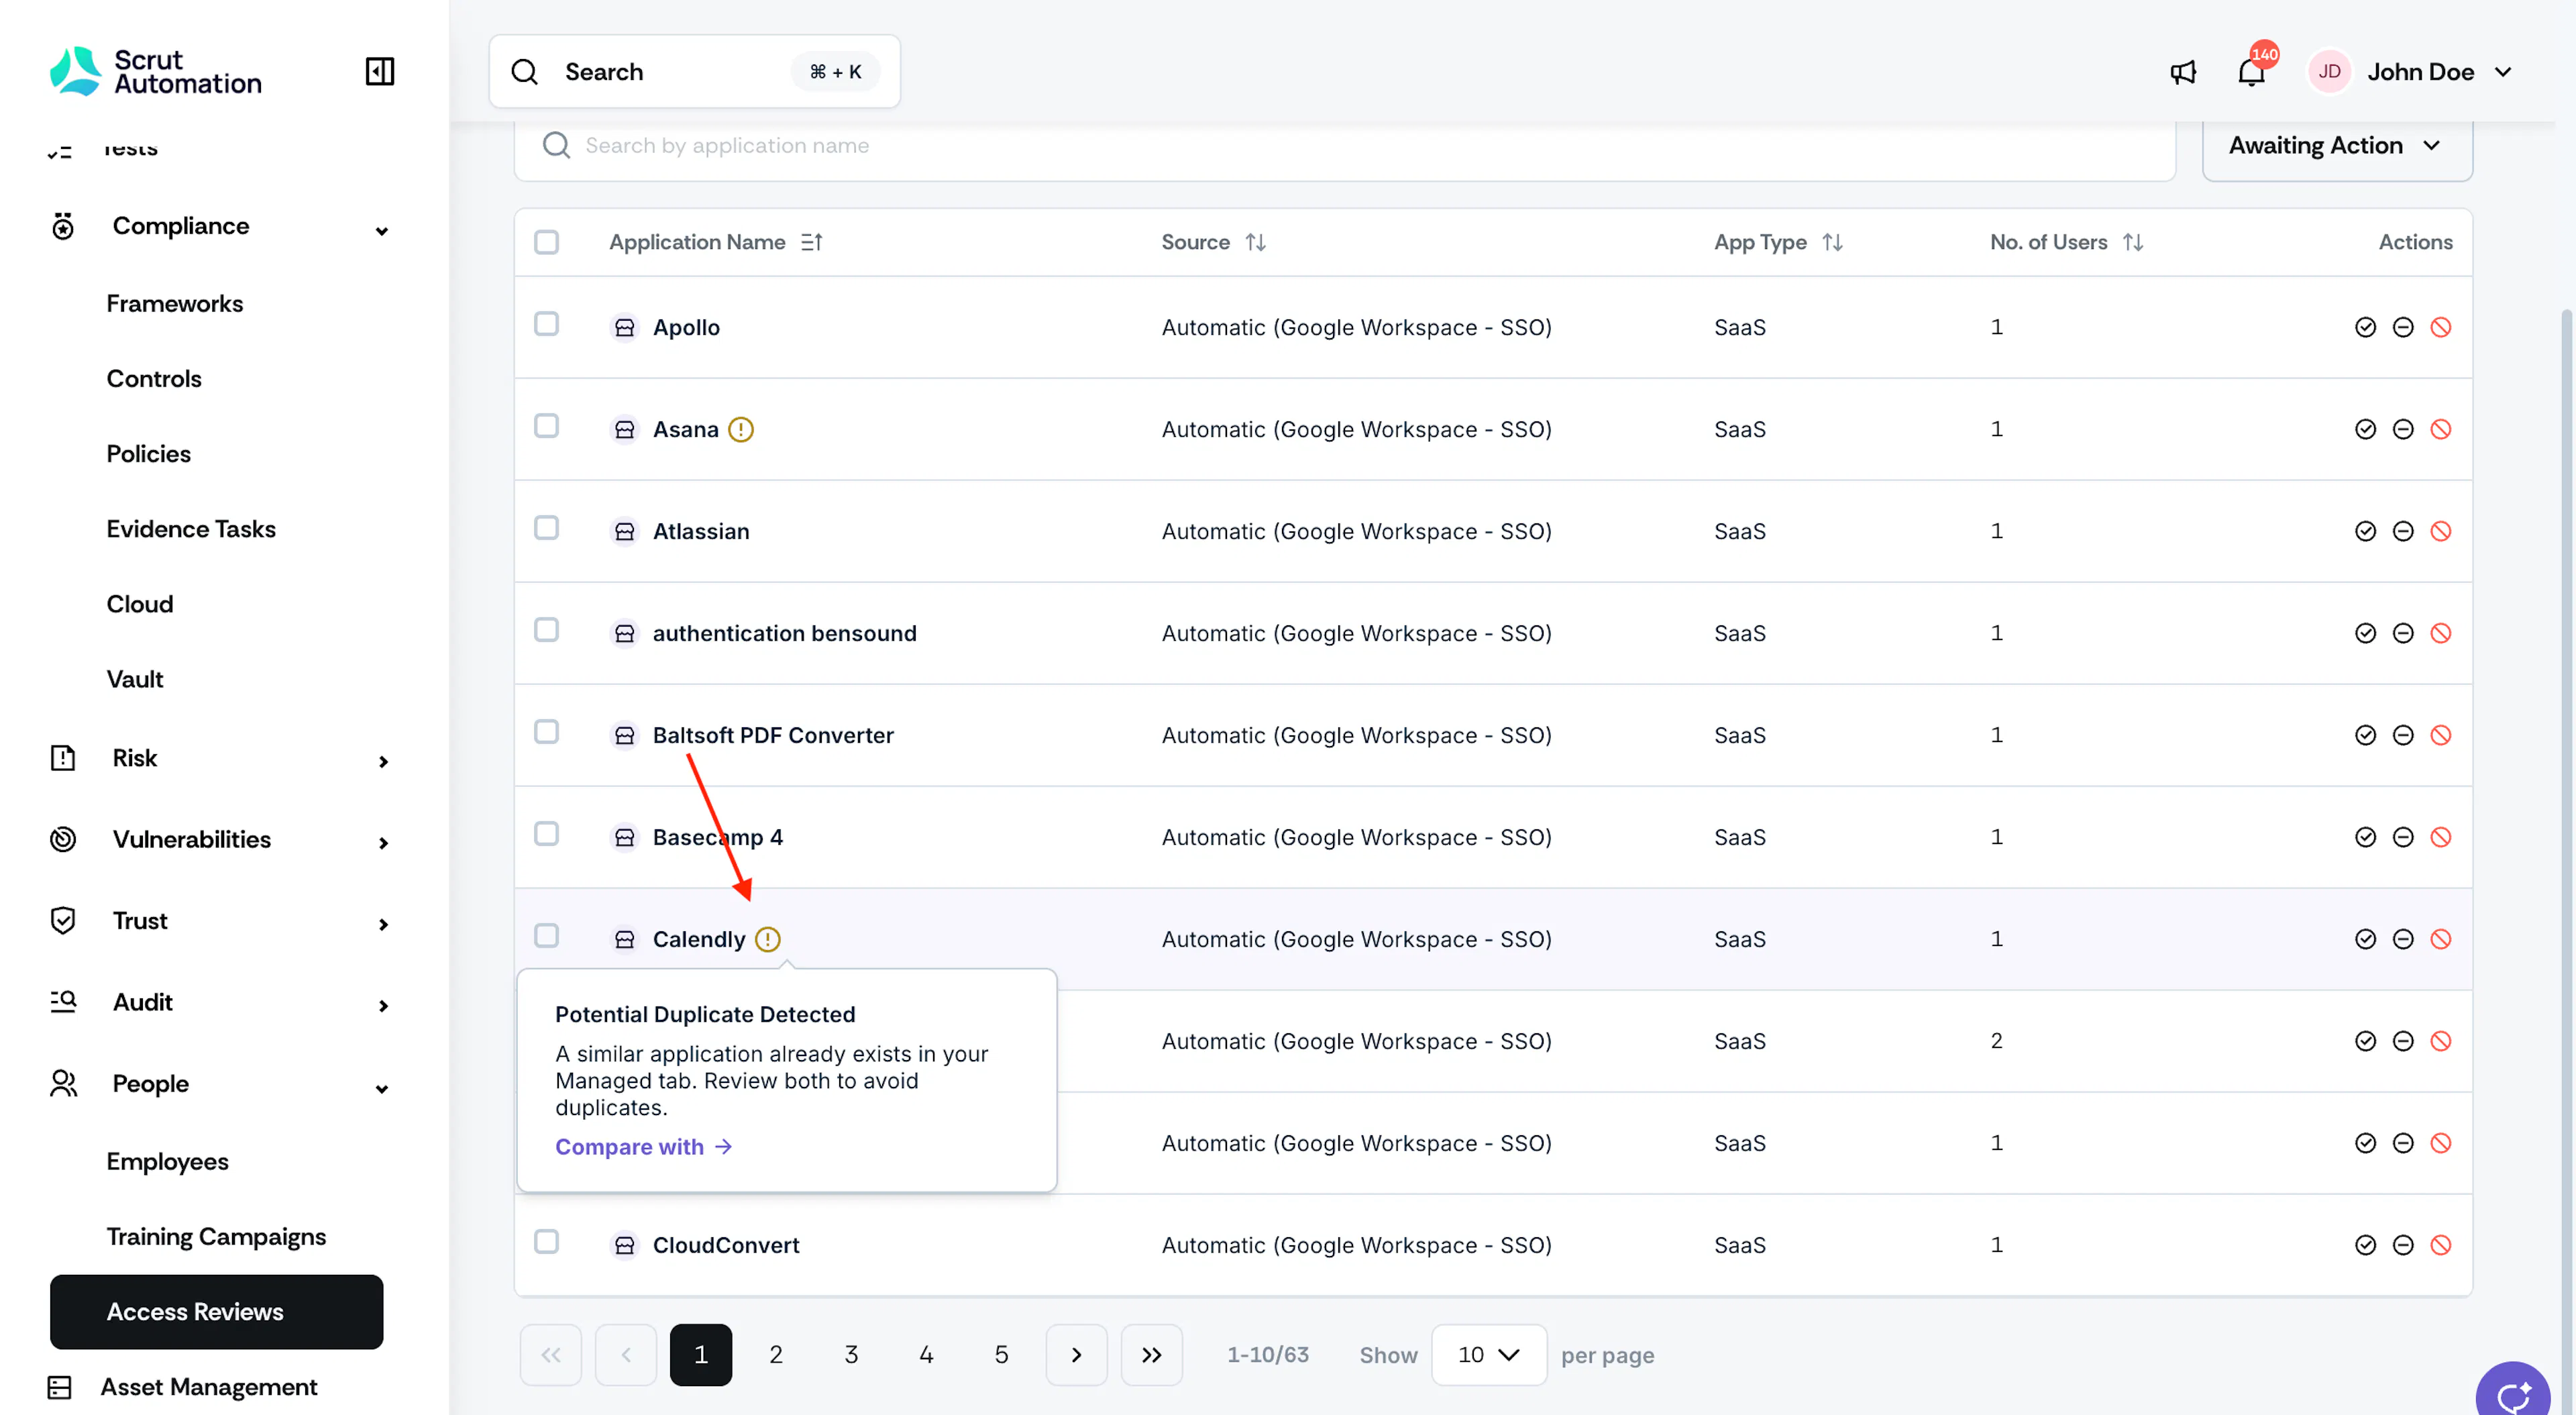The width and height of the screenshot is (2576, 1415).
Task: Click the duplicate warning icon beside Asana
Action: [x=741, y=429]
